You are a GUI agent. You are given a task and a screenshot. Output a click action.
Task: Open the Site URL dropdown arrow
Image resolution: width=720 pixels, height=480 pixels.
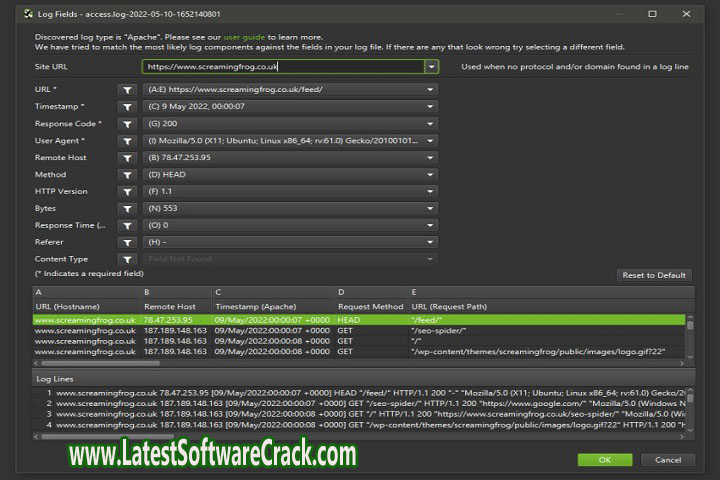click(431, 67)
